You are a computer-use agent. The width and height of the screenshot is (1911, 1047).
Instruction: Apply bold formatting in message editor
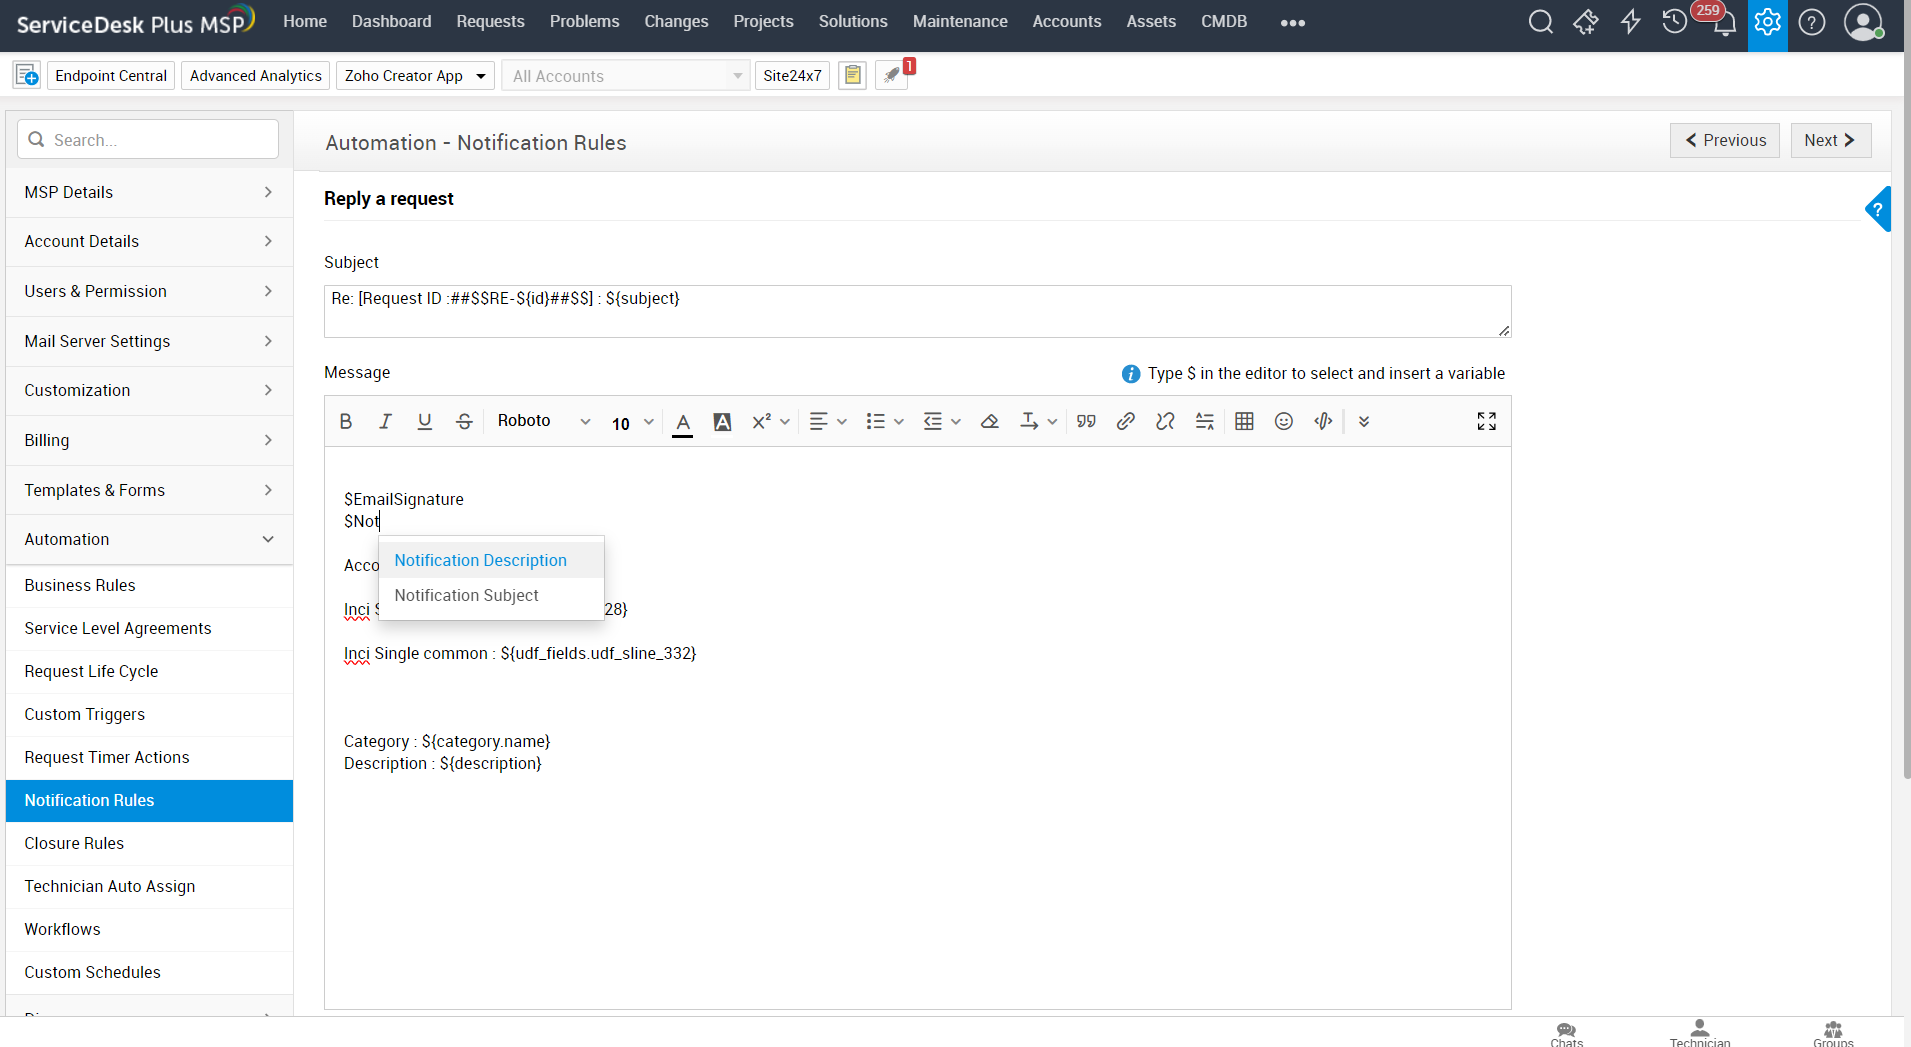tap(346, 421)
